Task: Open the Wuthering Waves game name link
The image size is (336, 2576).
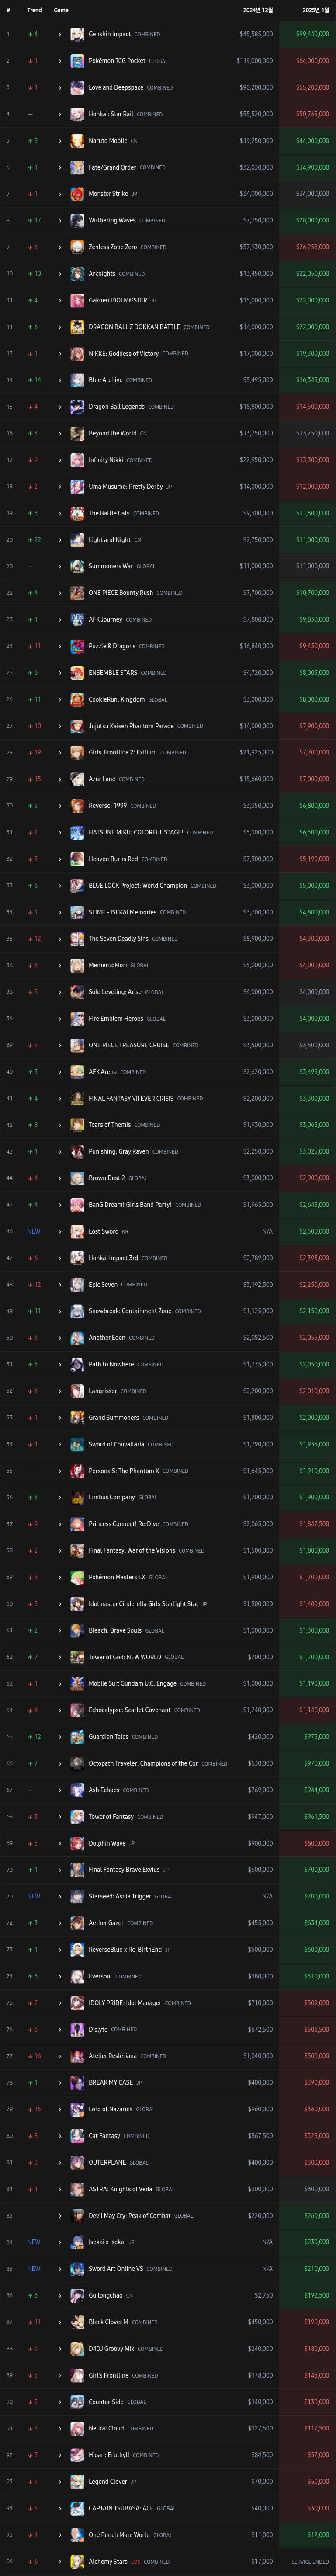Action: coord(112,220)
